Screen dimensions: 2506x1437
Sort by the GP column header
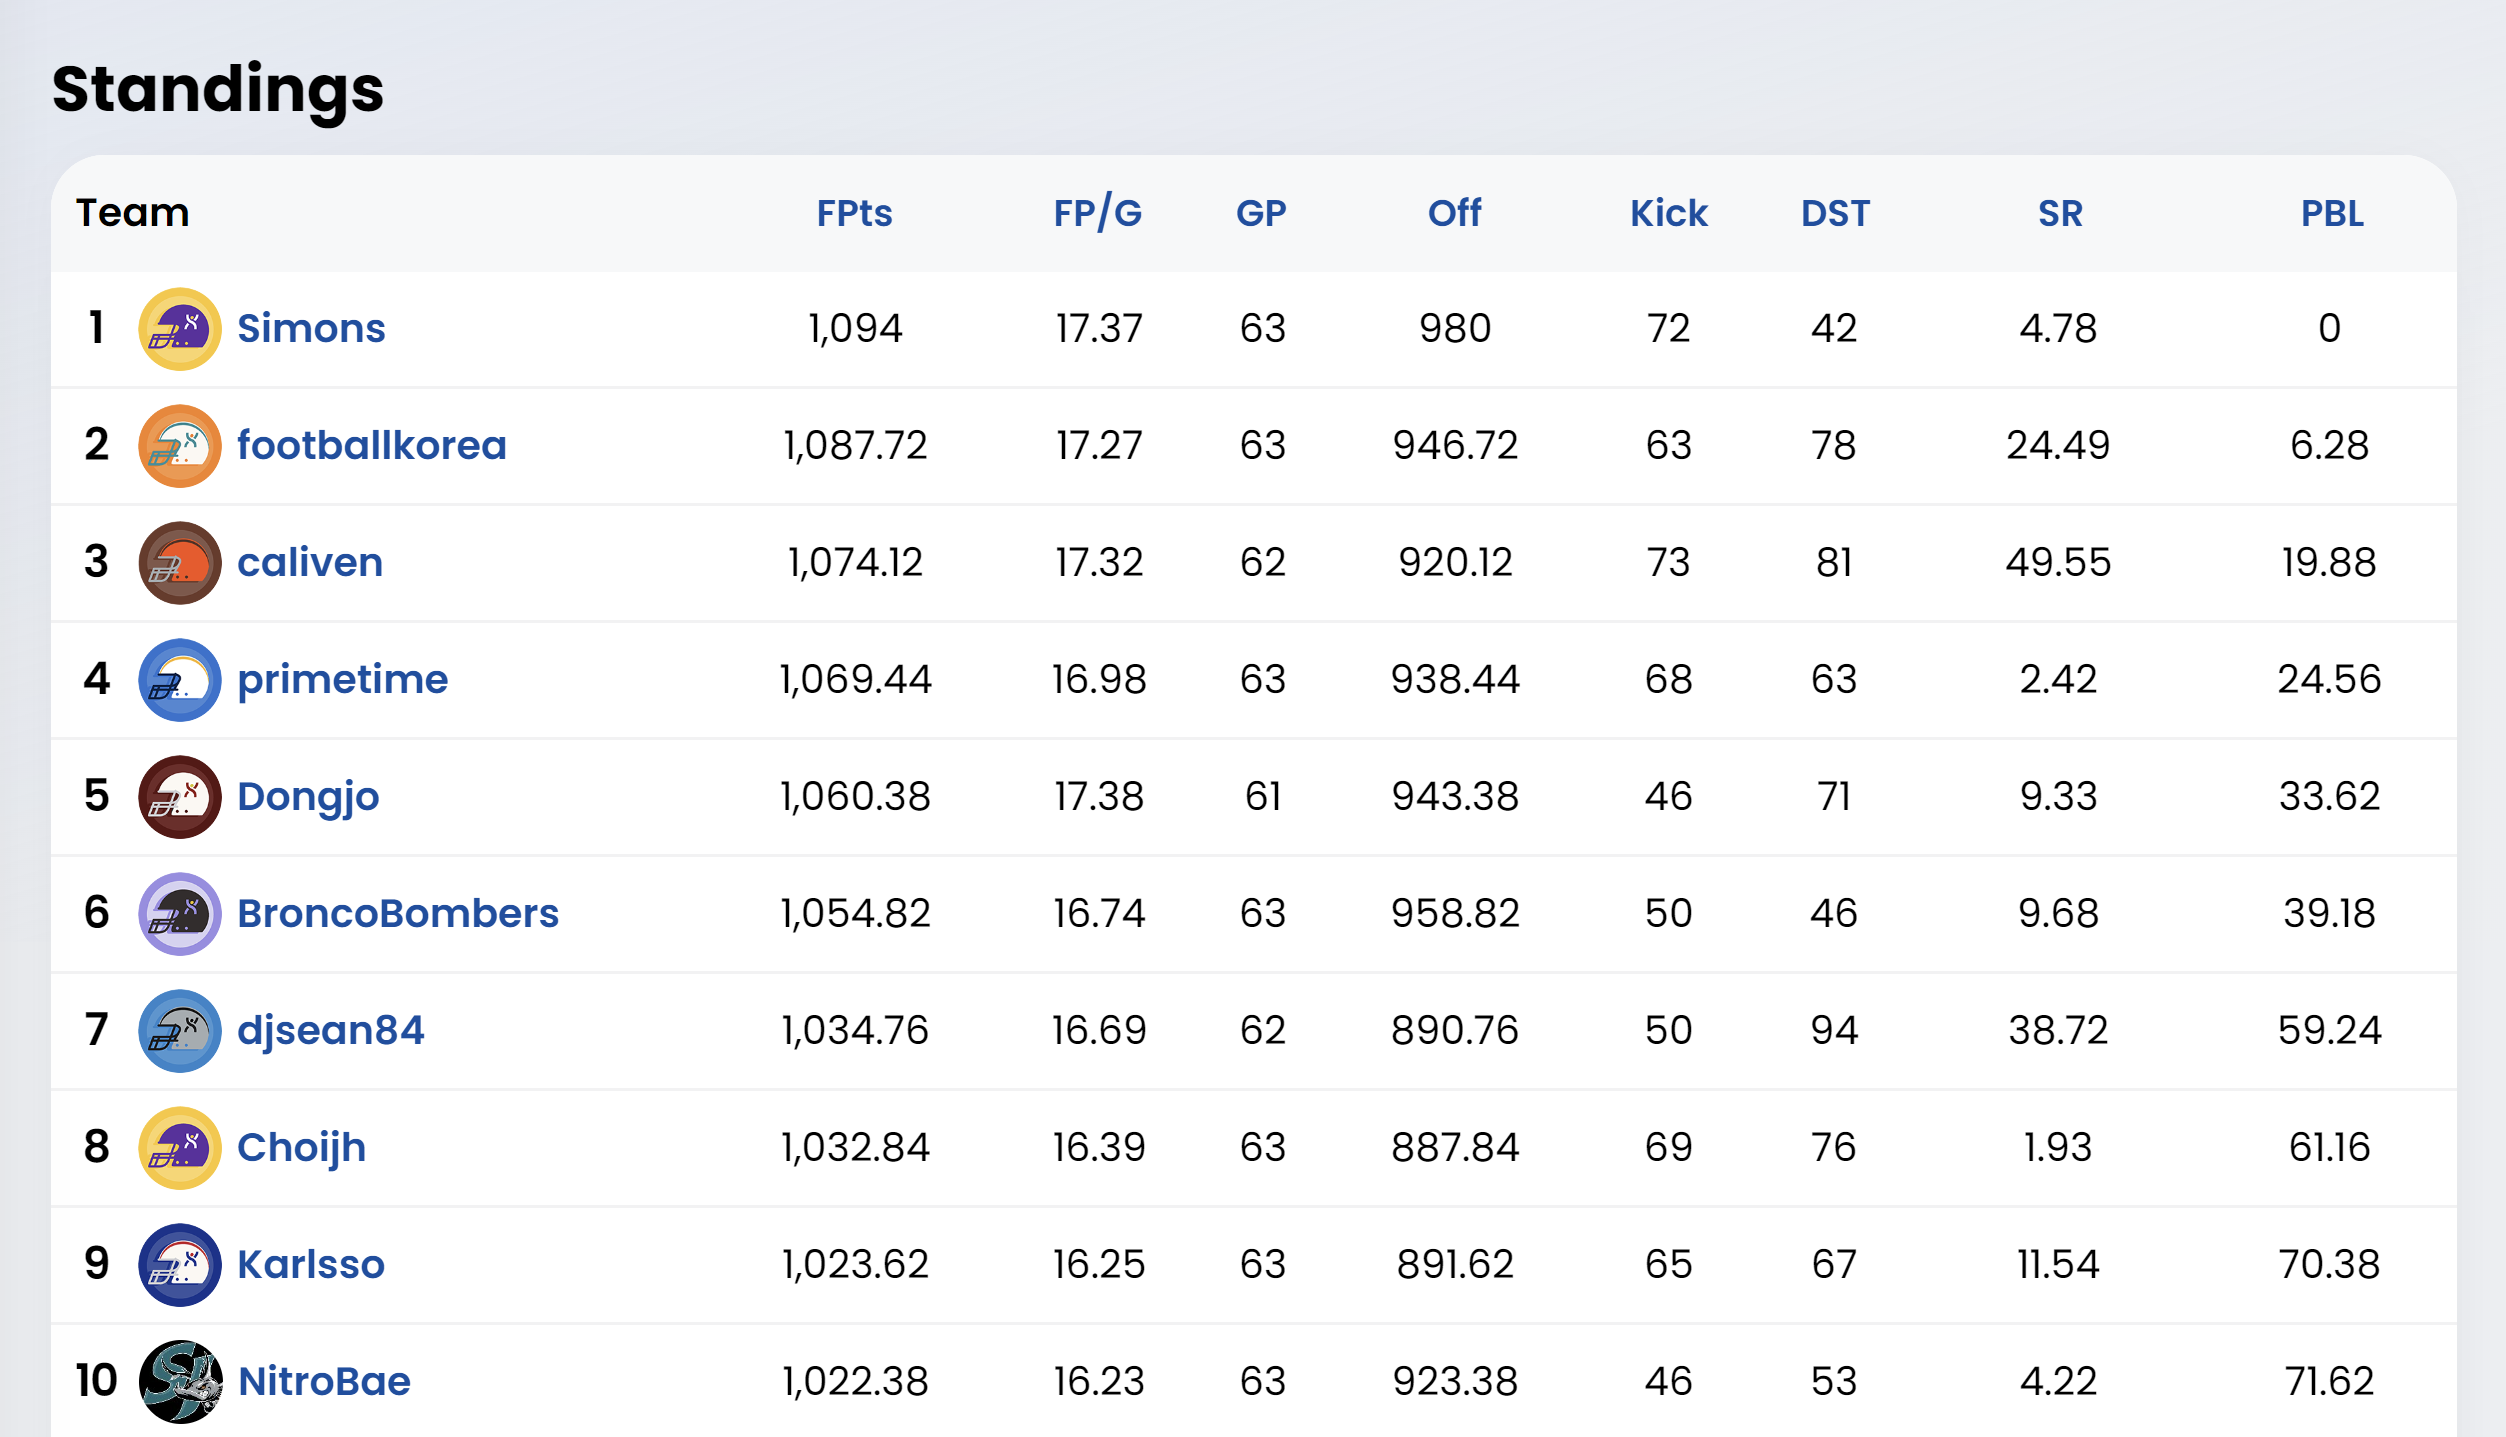click(1261, 213)
